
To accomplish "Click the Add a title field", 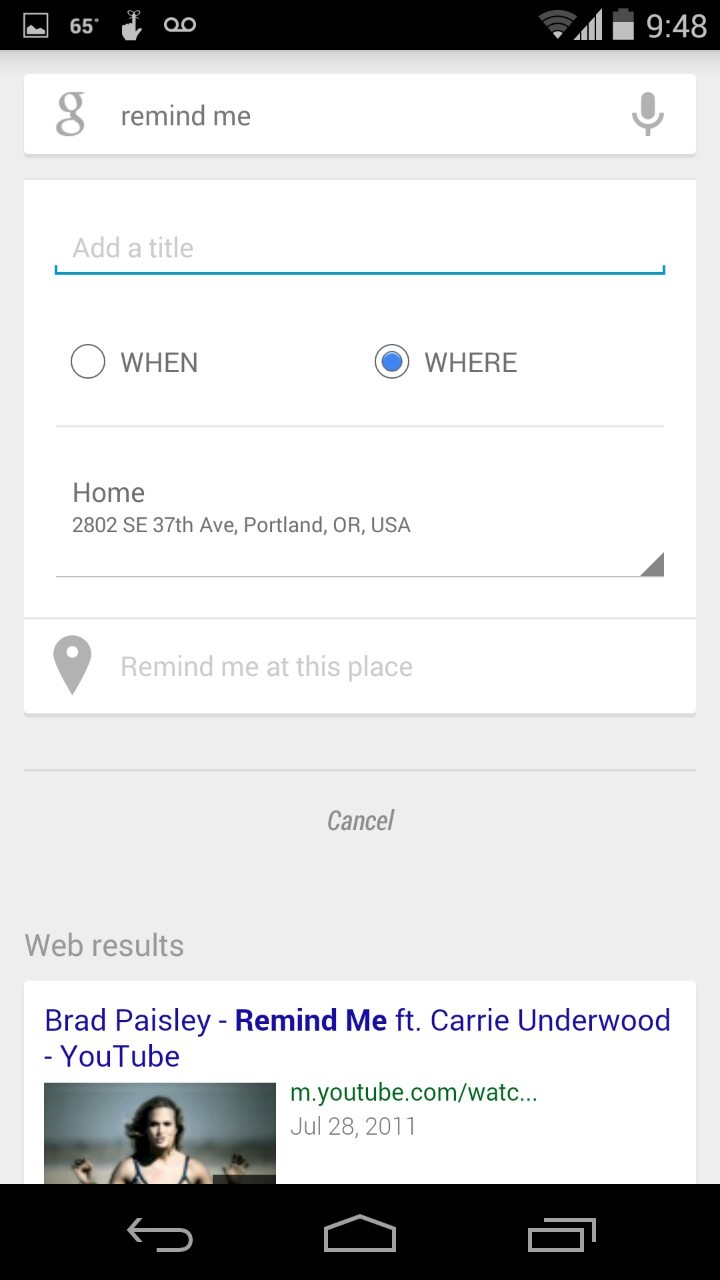I will 360,248.
